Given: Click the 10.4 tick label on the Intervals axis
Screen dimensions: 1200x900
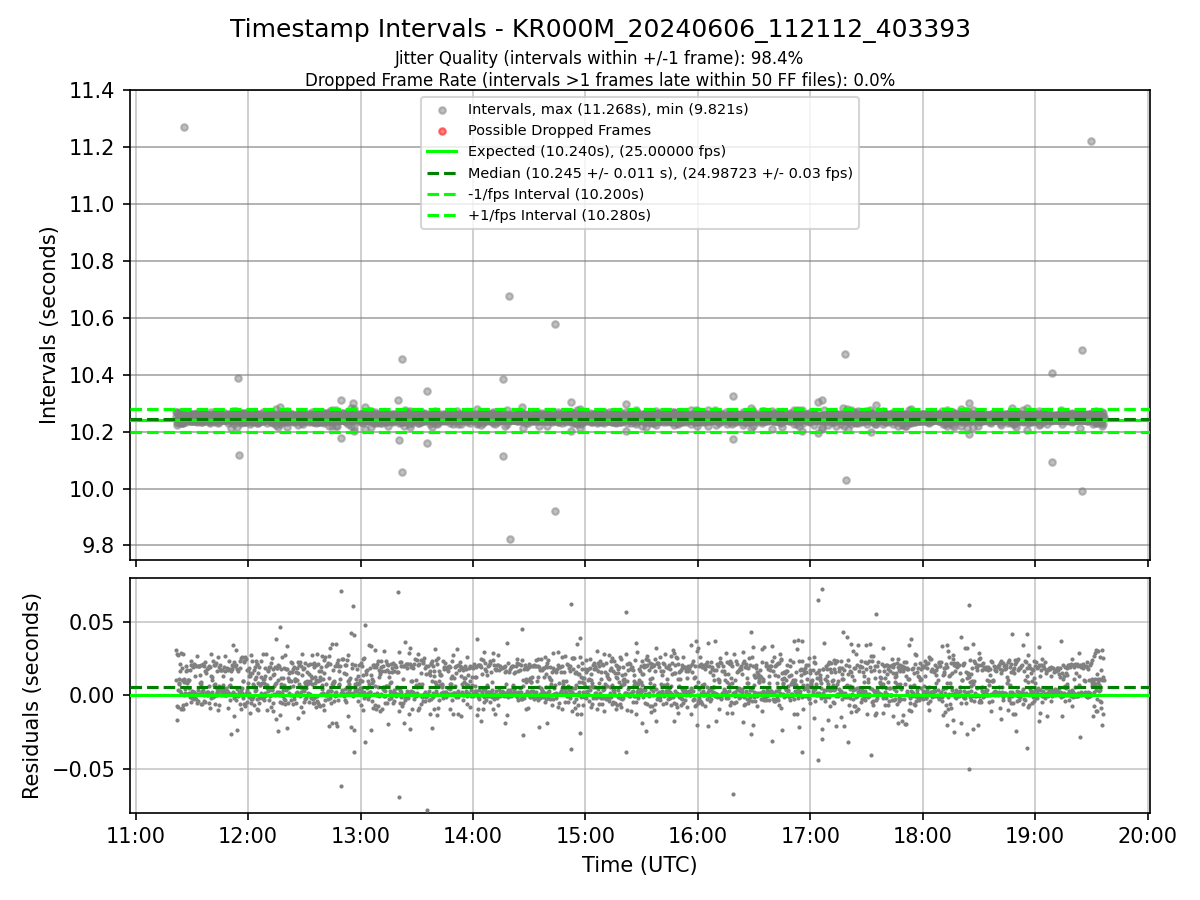Looking at the screenshot, I should [92, 376].
